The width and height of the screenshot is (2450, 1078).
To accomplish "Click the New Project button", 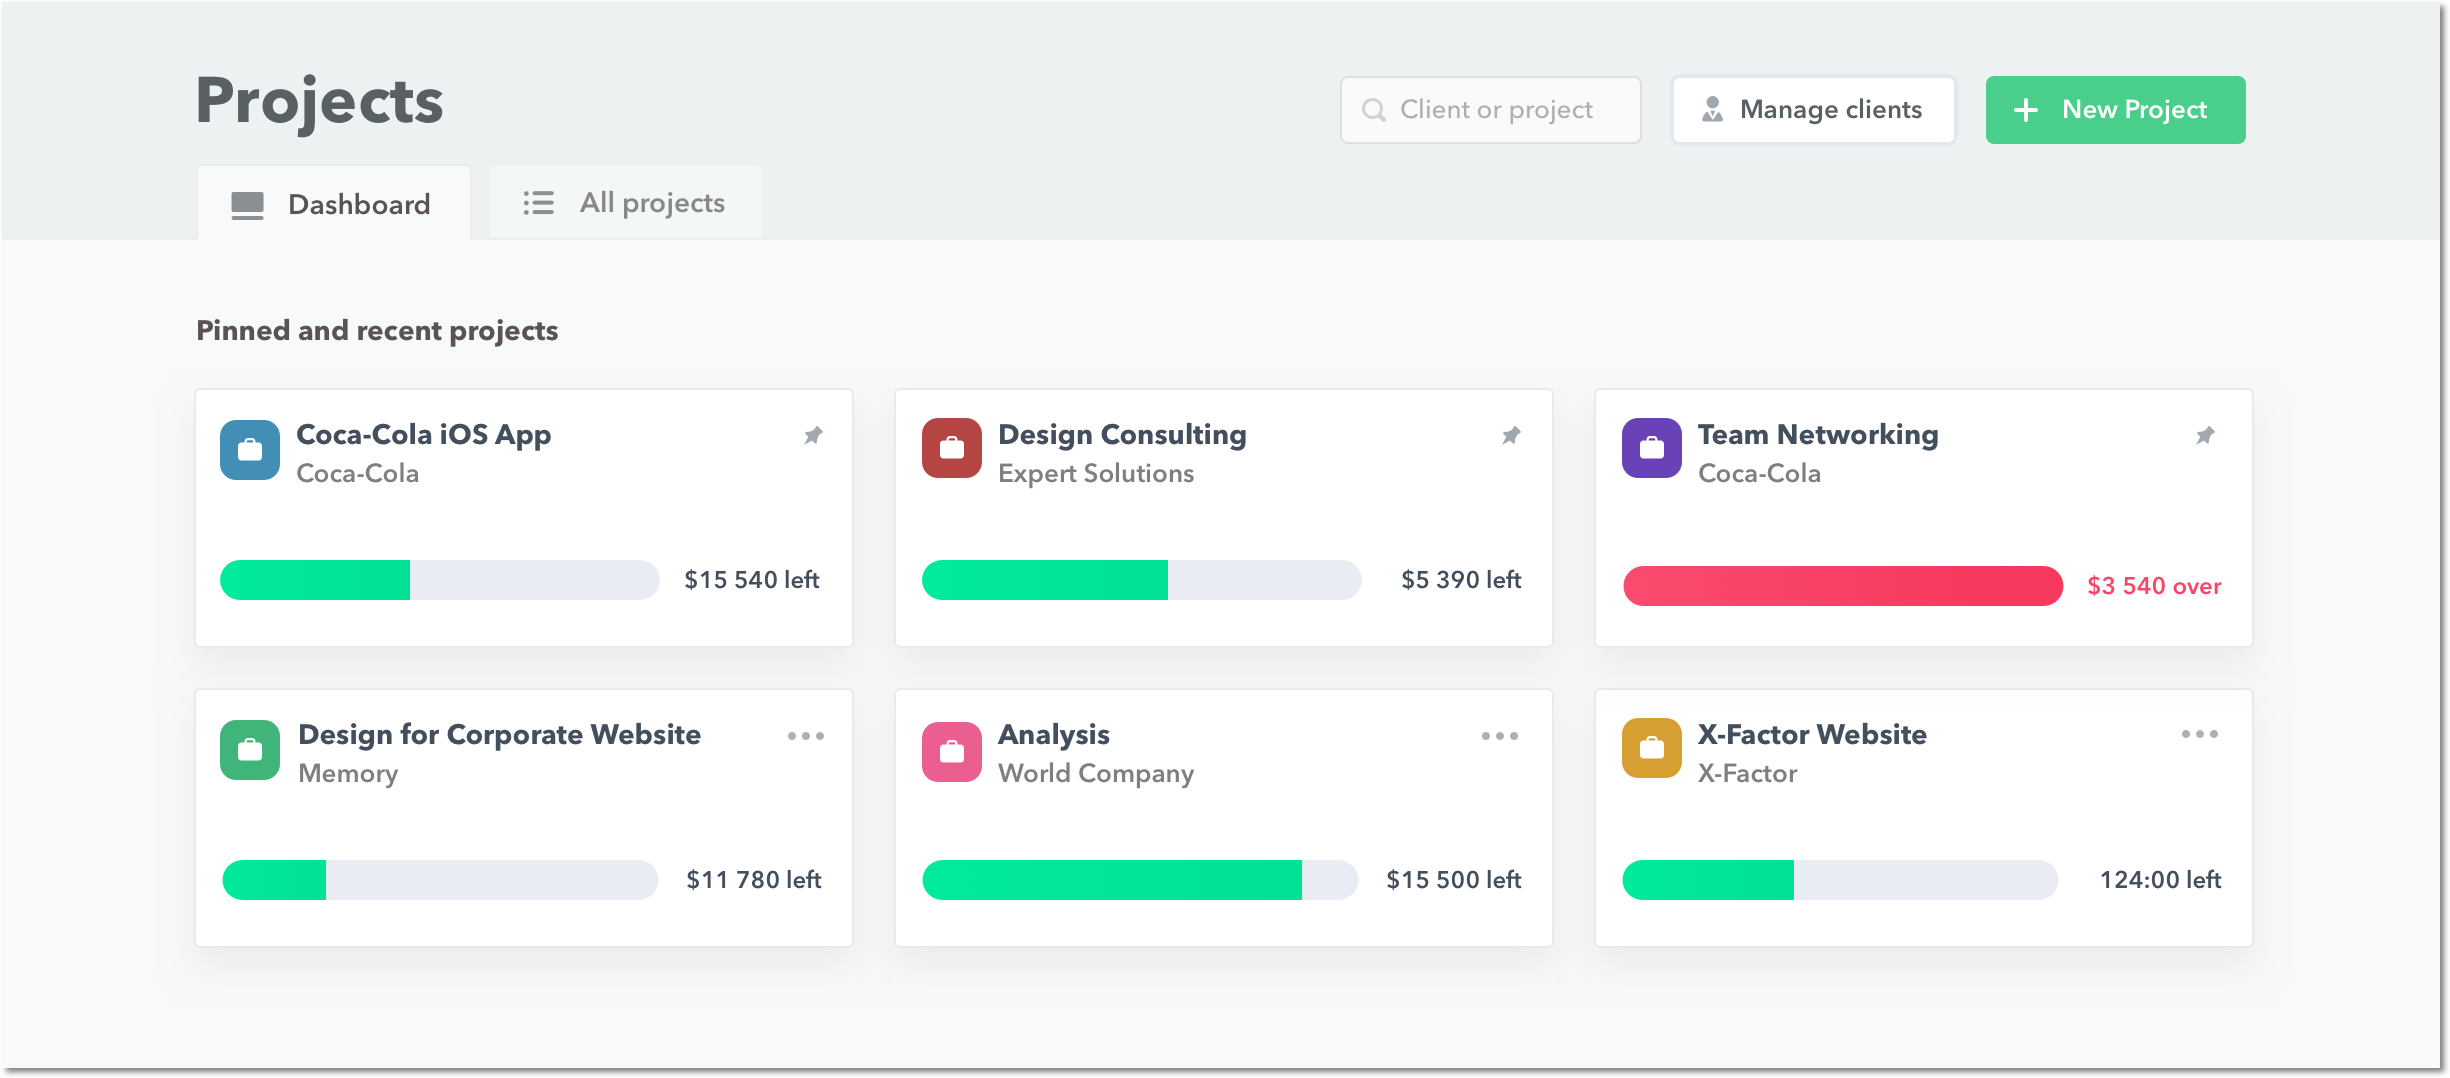I will pyautogui.click(x=2115, y=110).
